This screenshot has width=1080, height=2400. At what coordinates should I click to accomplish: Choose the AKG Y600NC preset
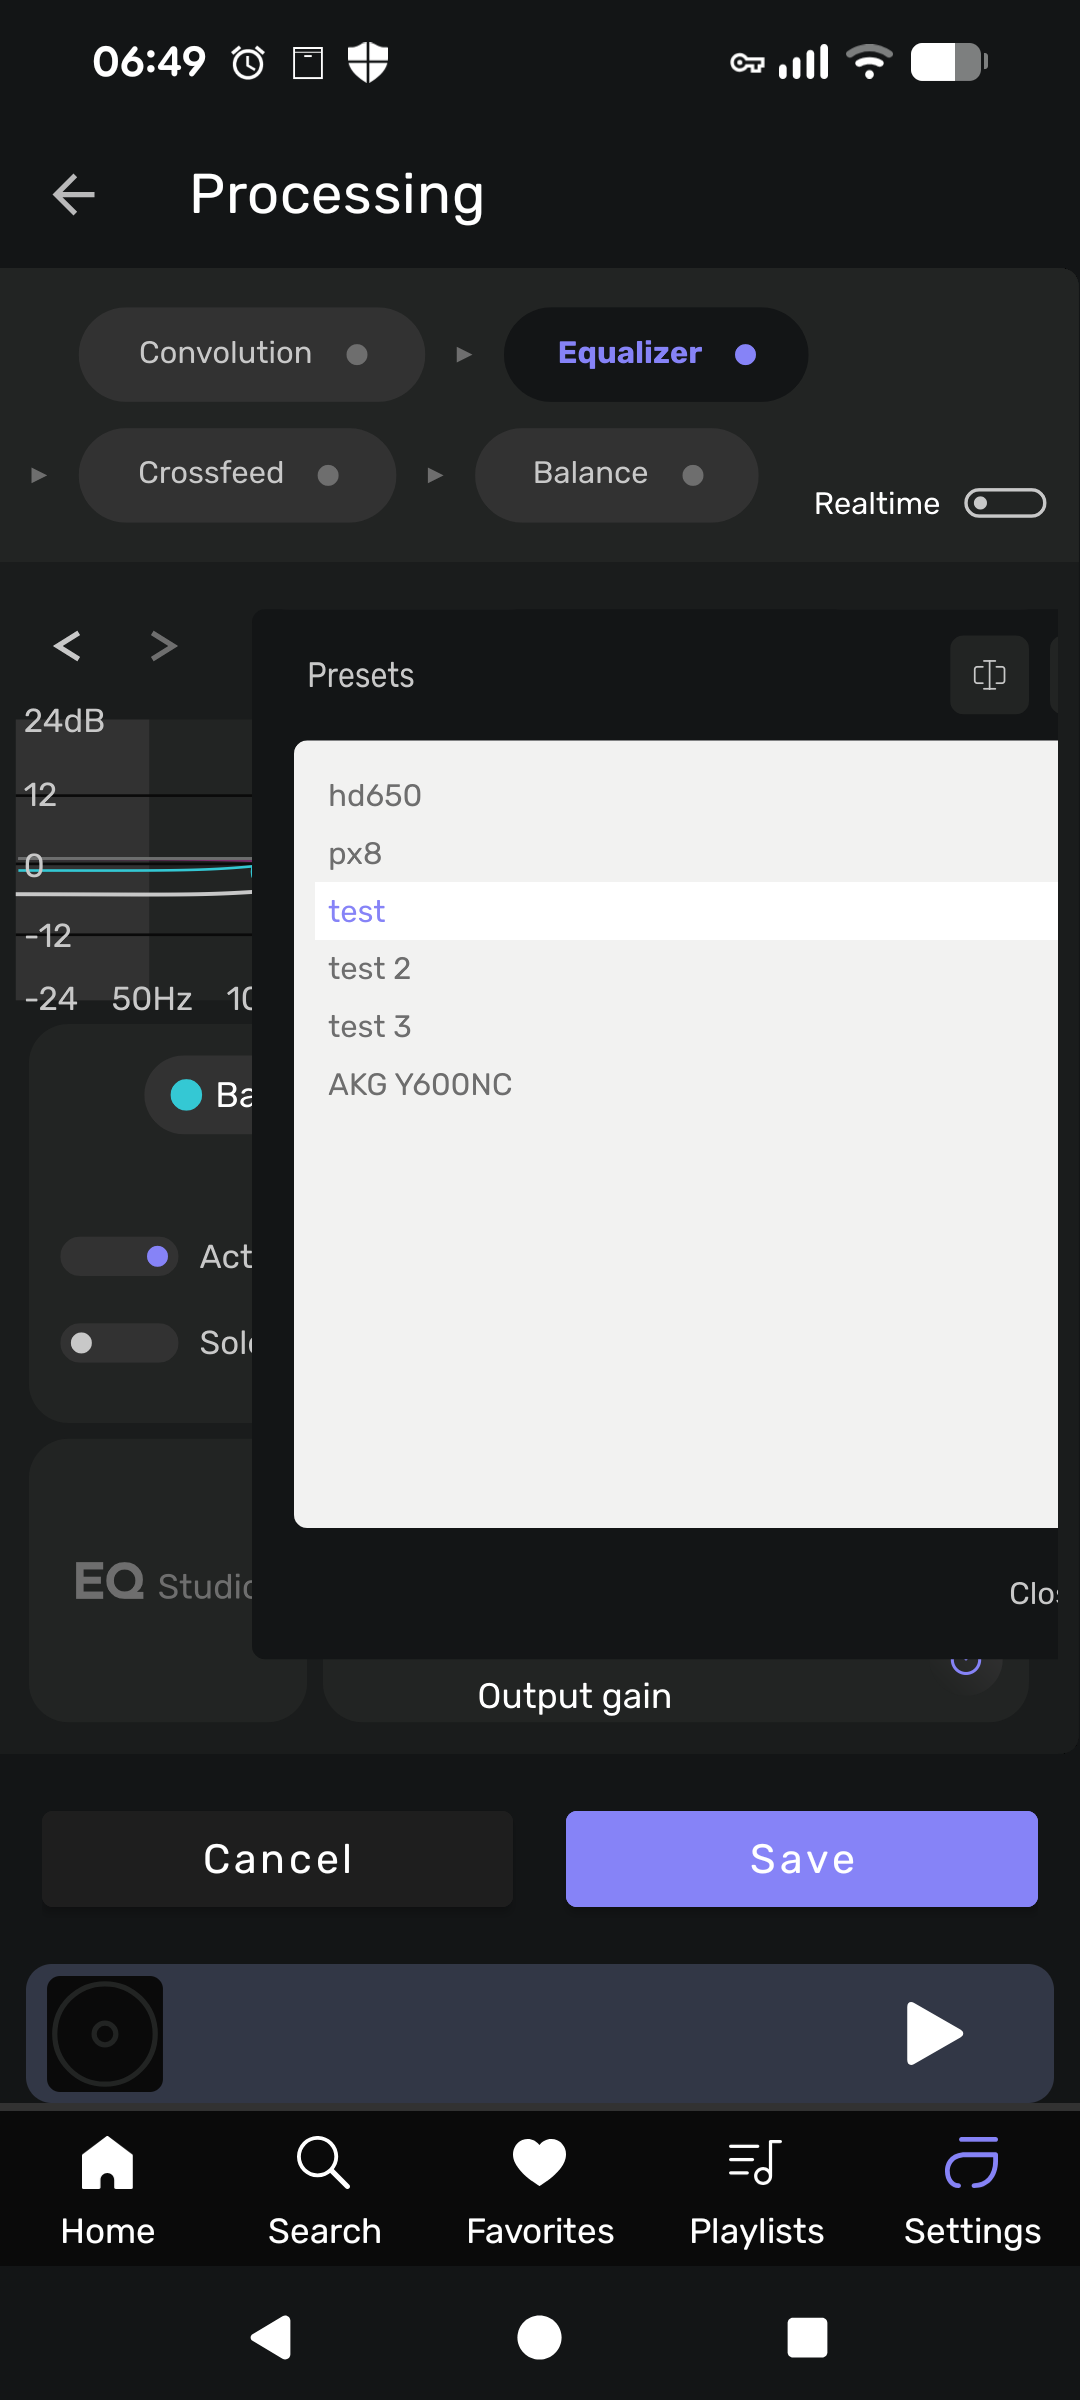click(420, 1084)
